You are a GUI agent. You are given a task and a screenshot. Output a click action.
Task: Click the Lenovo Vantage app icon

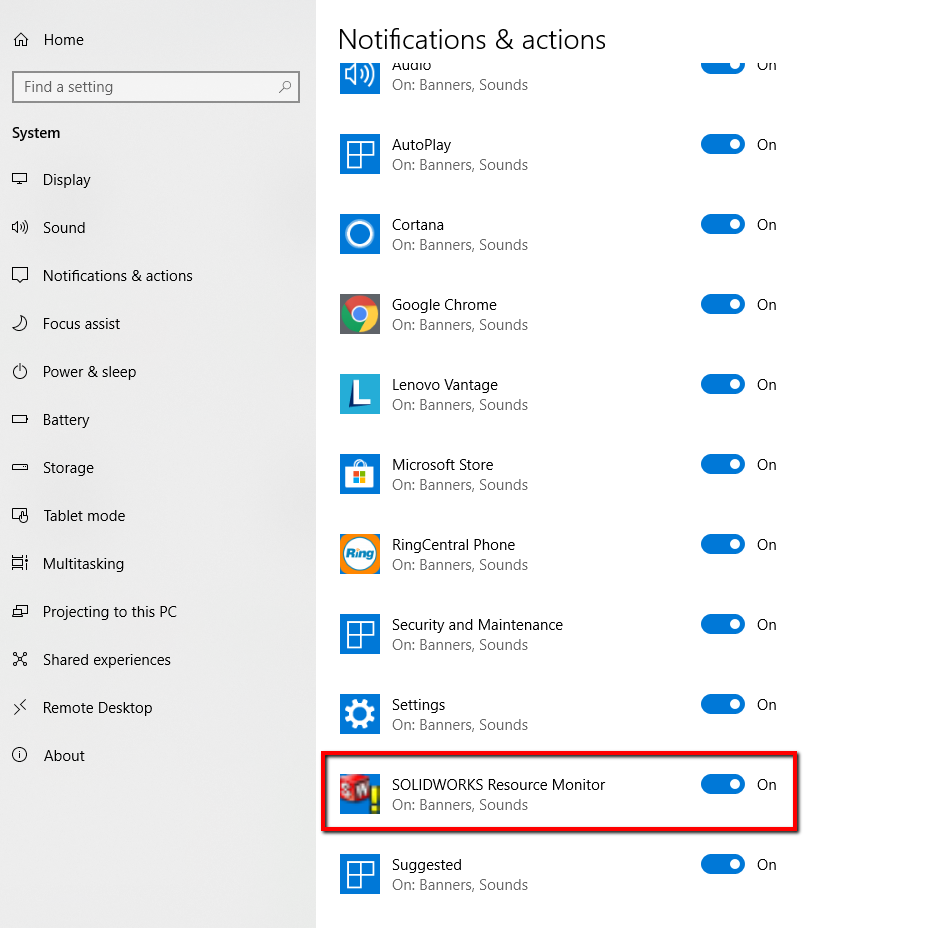359,394
